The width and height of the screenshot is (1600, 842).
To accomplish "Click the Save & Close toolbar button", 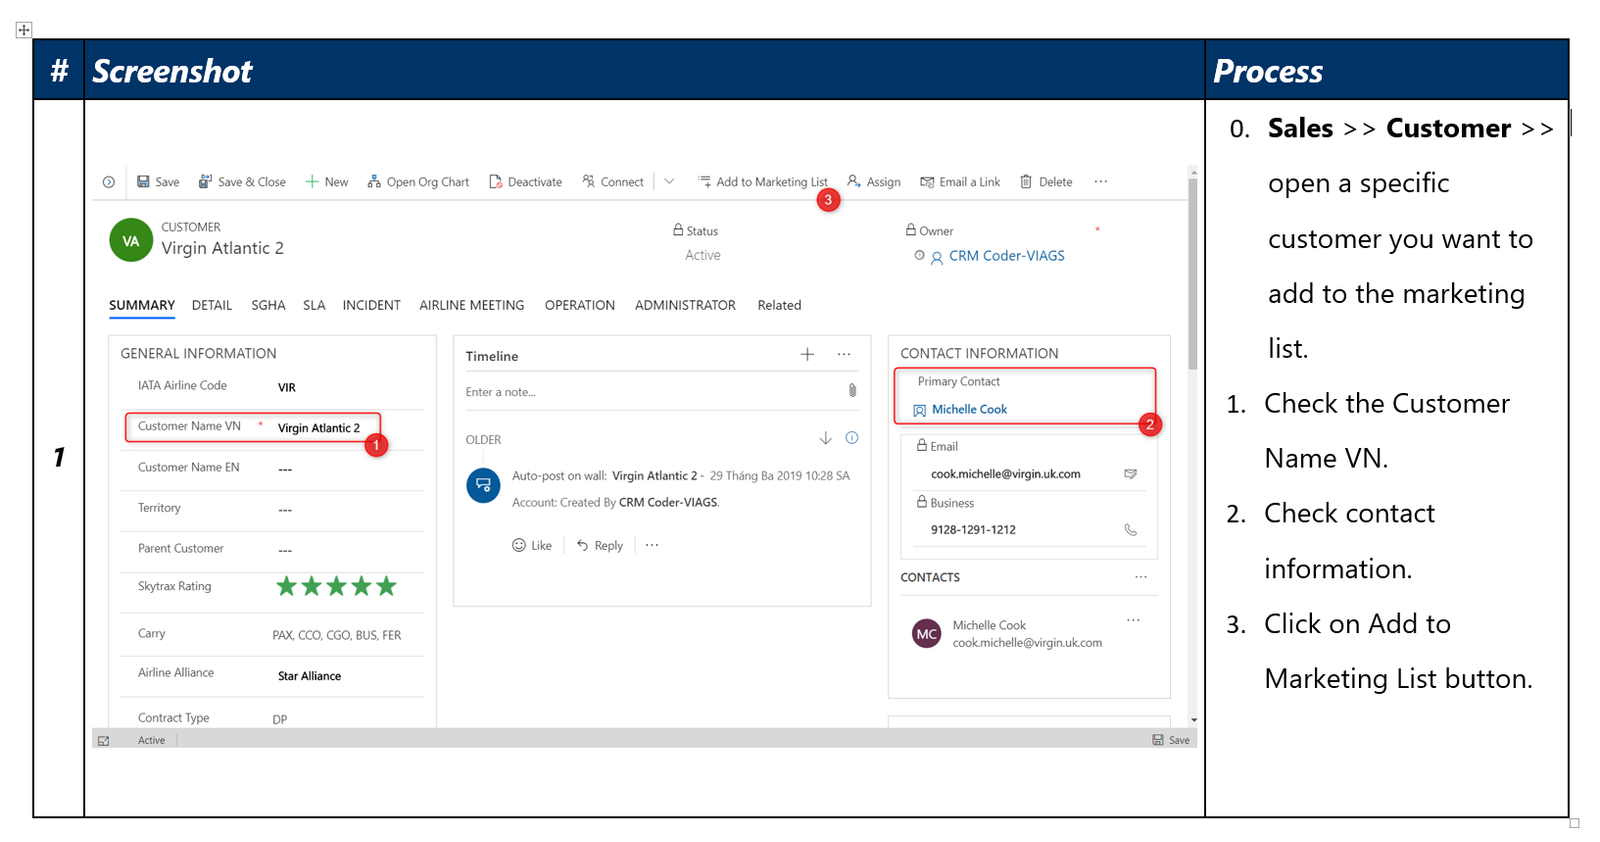I will (242, 182).
